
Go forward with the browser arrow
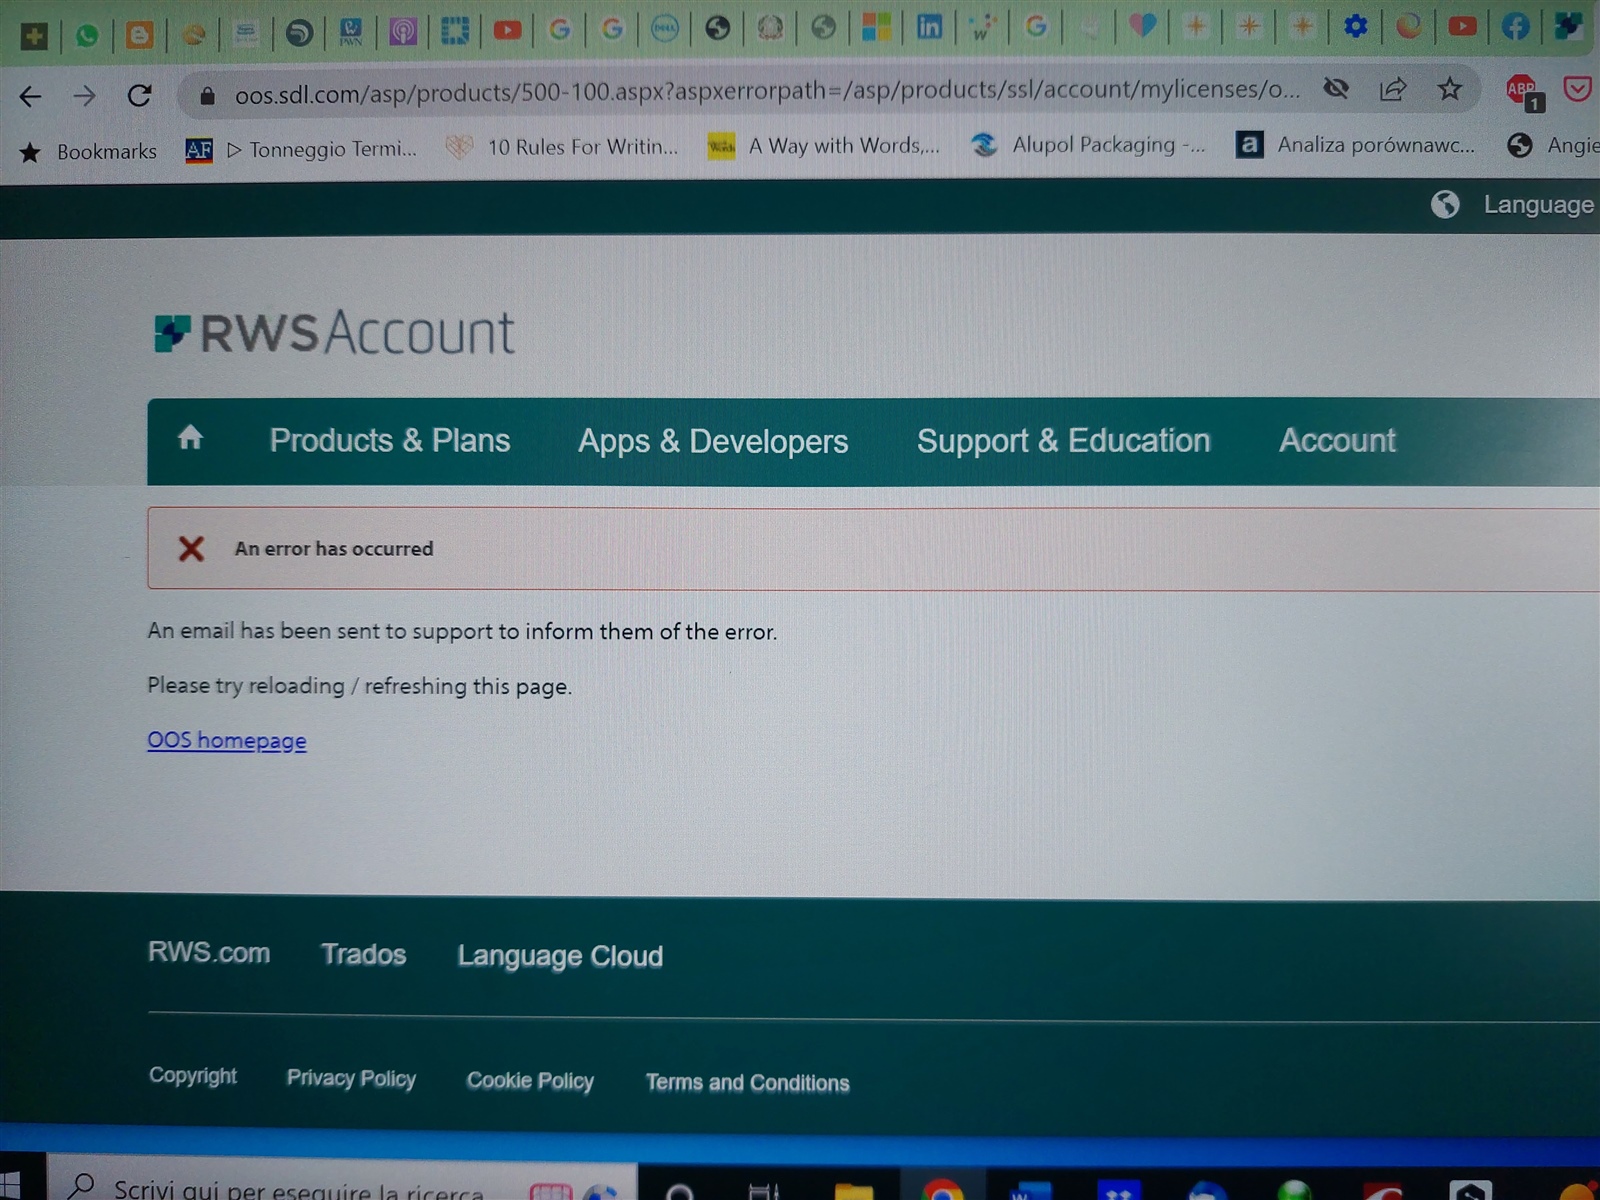coord(85,96)
